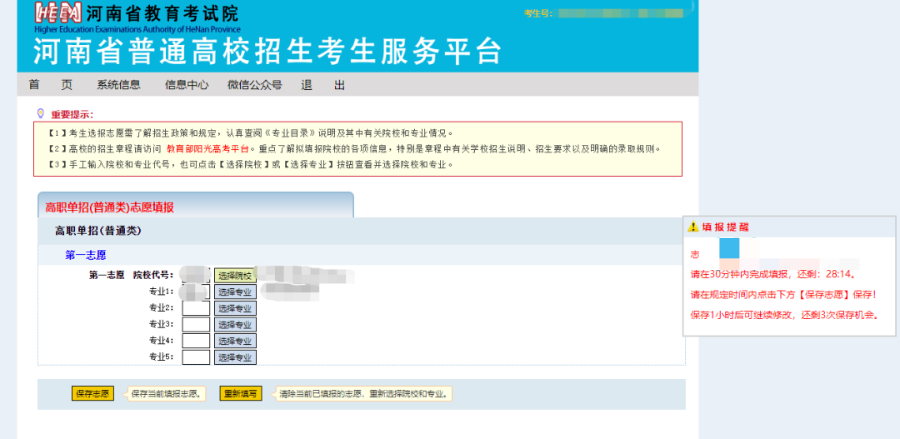This screenshot has height=439, width=900.
Task: Click the HEEA logo in header
Action: coord(58,13)
